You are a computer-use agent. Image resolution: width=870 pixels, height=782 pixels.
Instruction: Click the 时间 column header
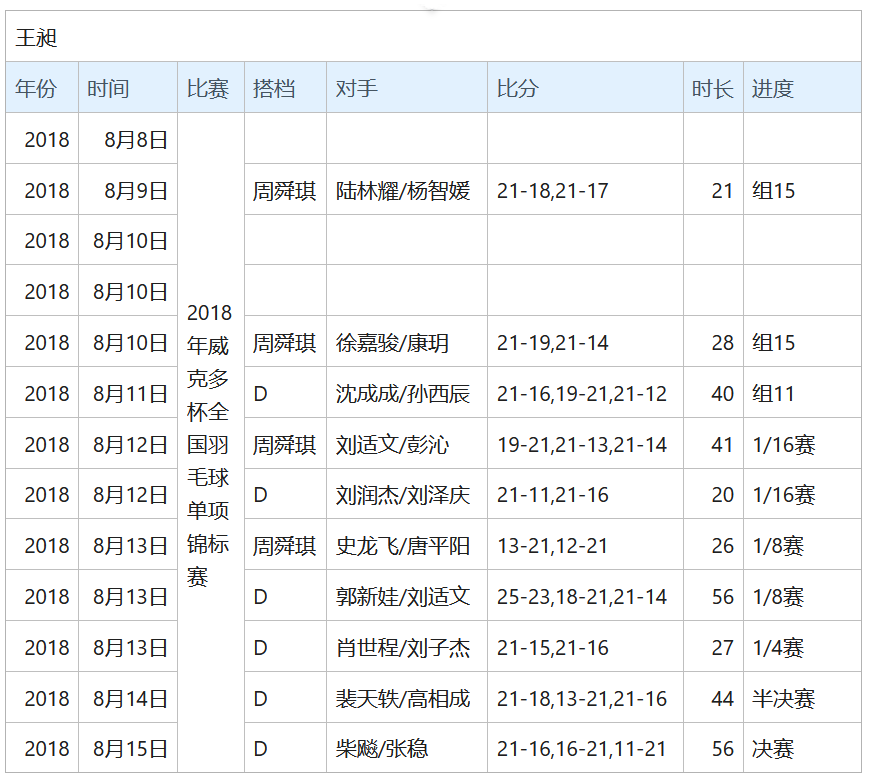pyautogui.click(x=108, y=88)
